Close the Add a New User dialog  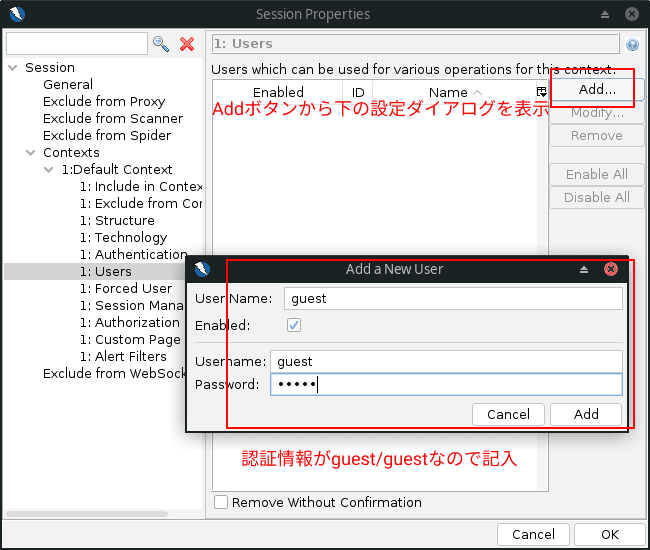pos(611,269)
